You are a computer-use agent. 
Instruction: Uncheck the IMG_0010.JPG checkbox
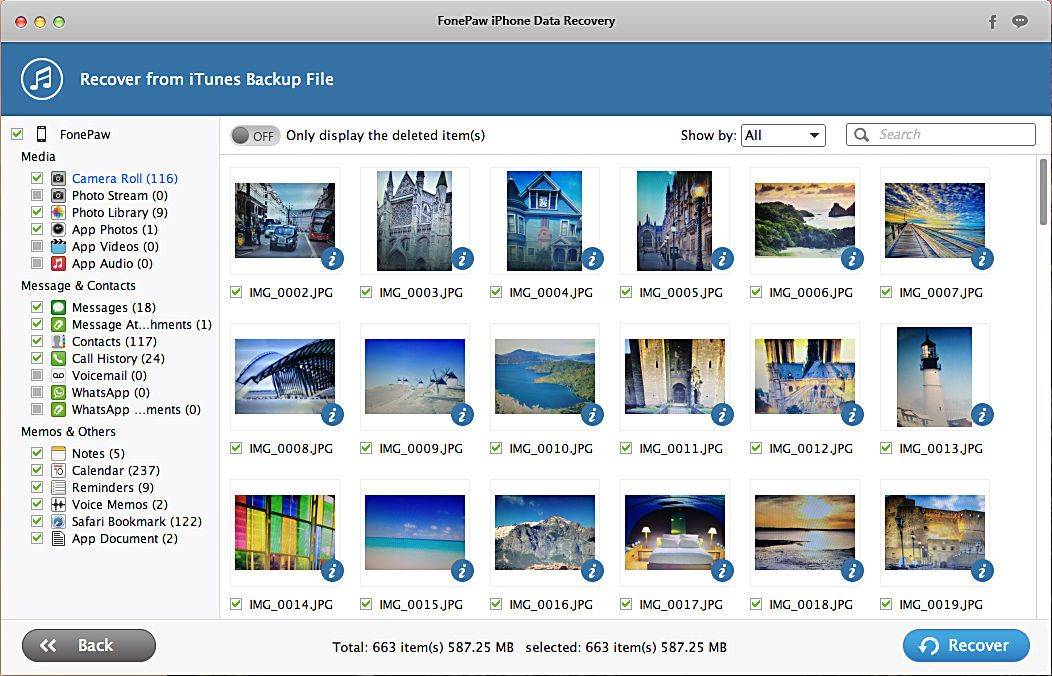[497, 449]
